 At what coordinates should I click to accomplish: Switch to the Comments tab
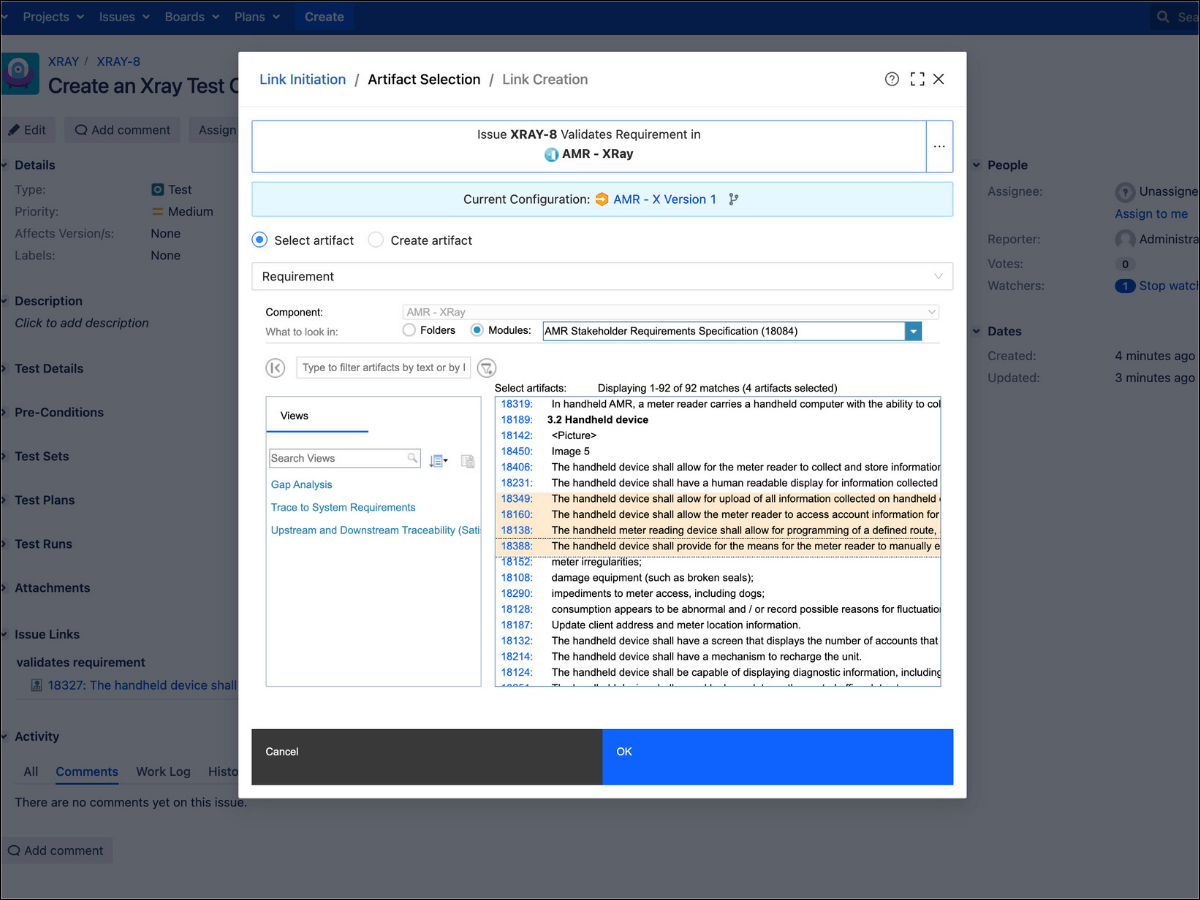pos(87,771)
